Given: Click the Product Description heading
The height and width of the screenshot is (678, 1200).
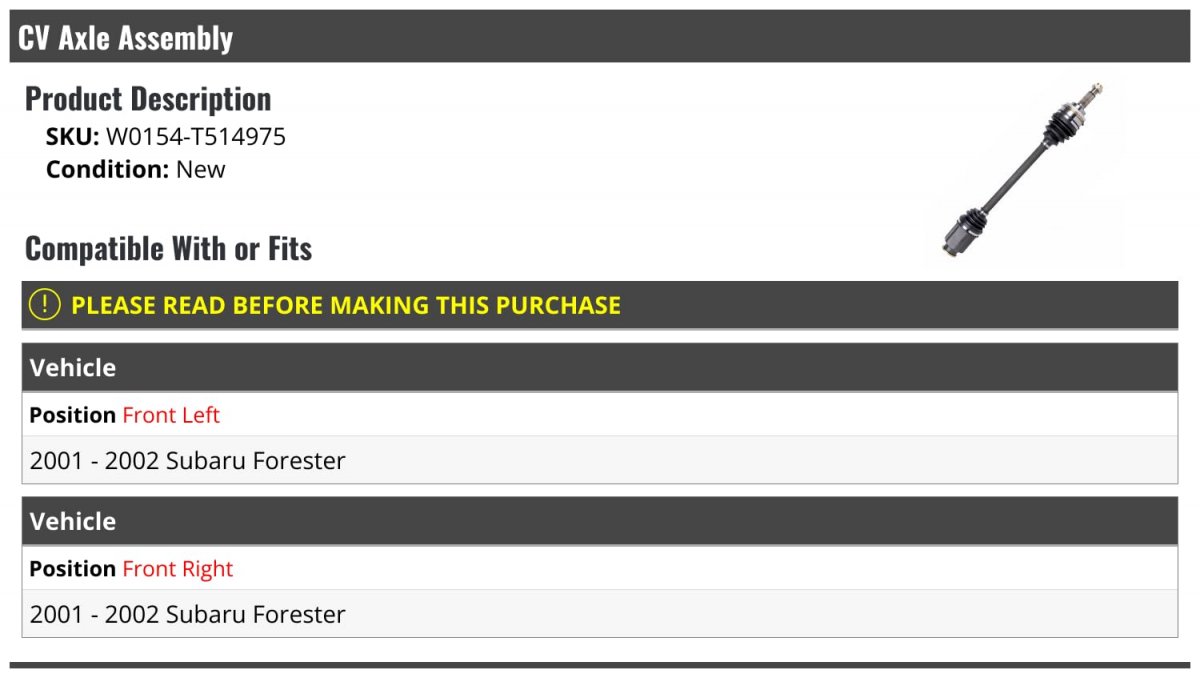Looking at the screenshot, I should [x=148, y=98].
